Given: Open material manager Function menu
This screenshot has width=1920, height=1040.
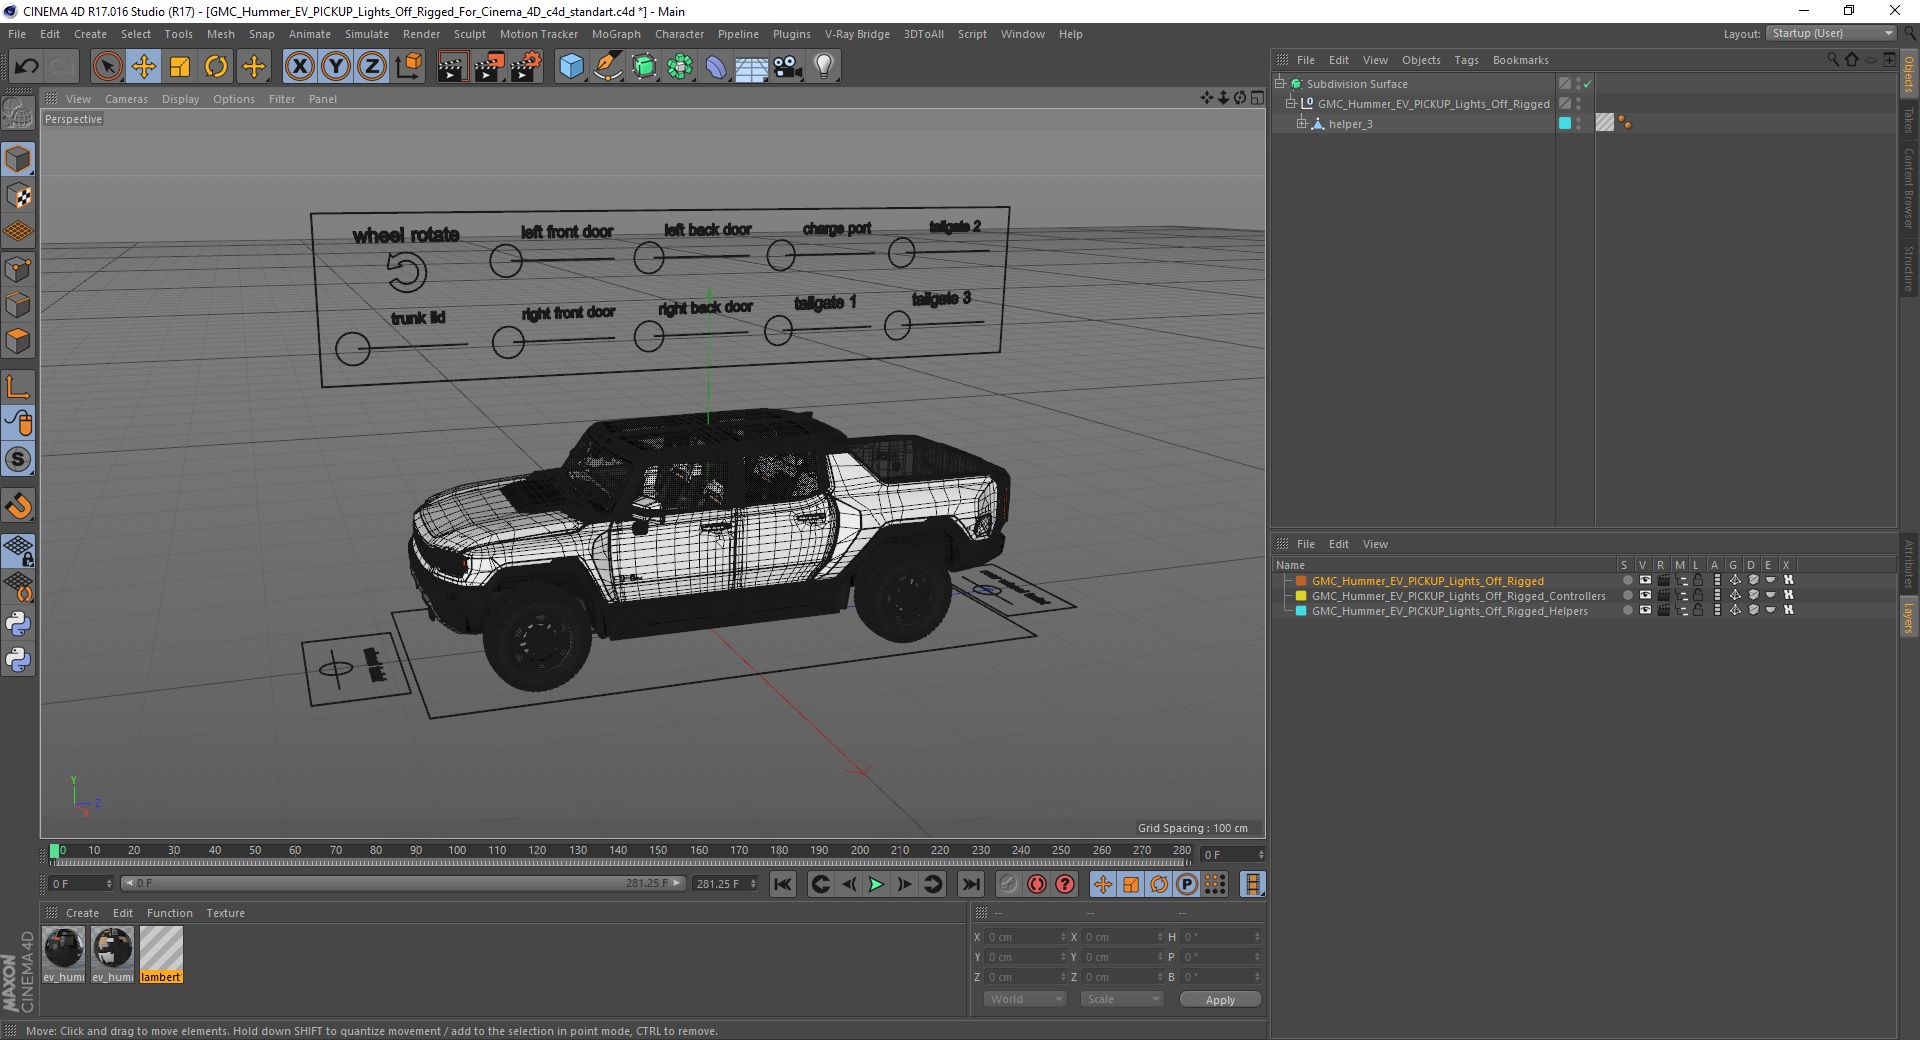Looking at the screenshot, I should click(170, 913).
